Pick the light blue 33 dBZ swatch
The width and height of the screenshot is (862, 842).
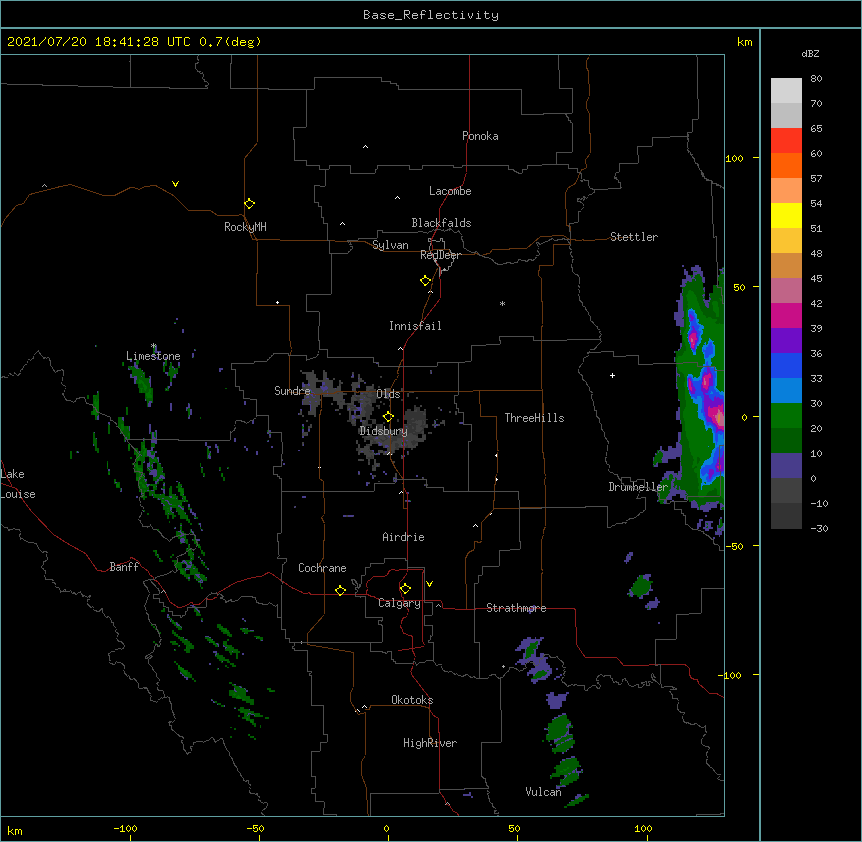pyautogui.click(x=786, y=390)
